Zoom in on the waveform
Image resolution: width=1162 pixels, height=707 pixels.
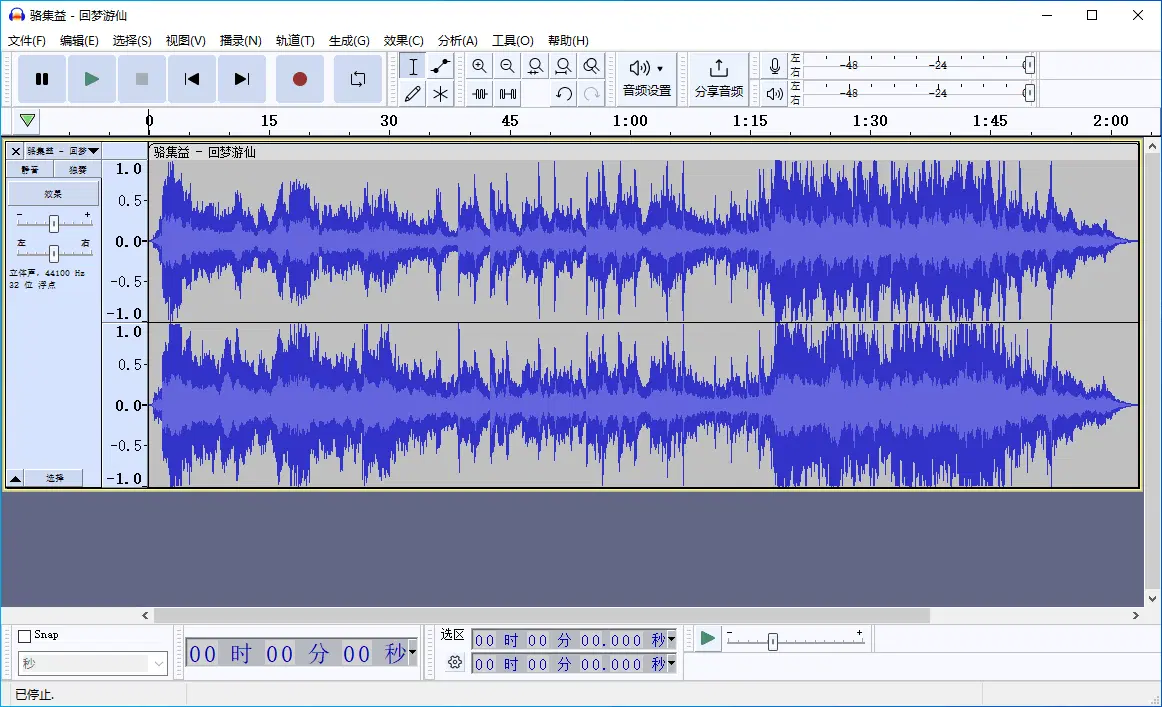click(480, 66)
